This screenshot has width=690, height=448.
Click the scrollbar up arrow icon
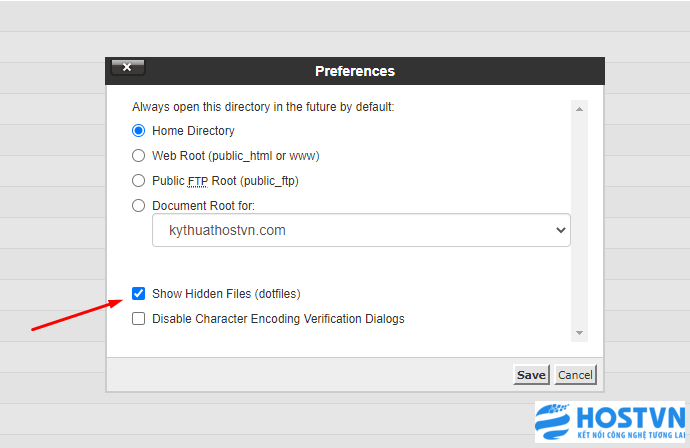click(x=579, y=109)
